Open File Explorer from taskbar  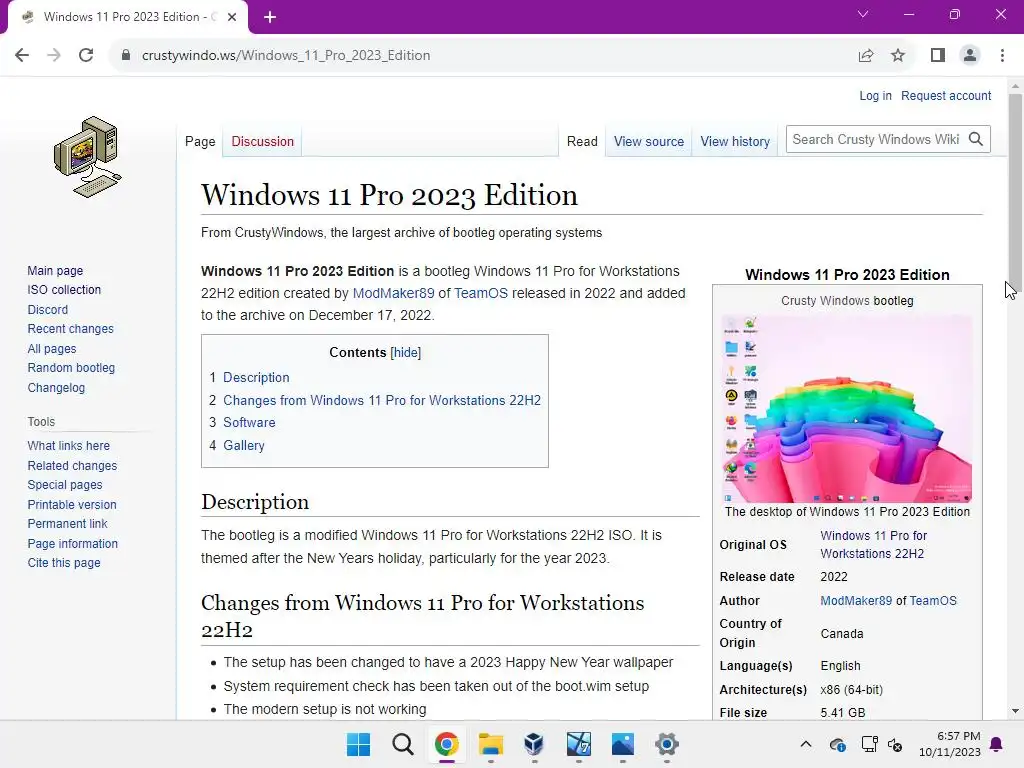[x=490, y=744]
